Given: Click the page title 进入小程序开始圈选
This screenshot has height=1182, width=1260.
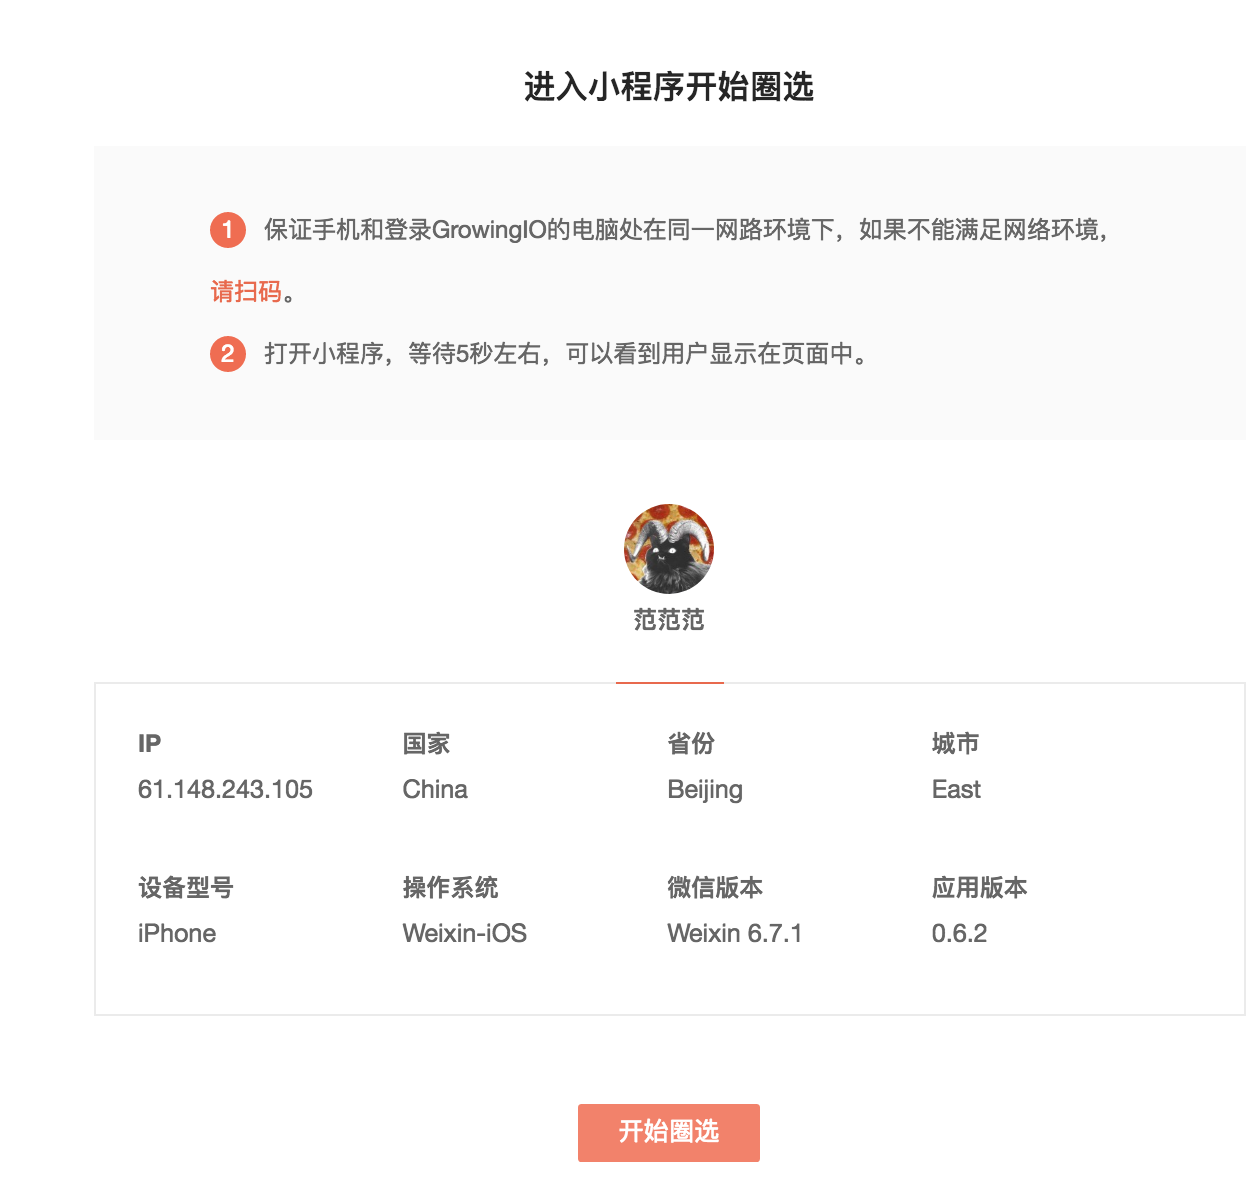Looking at the screenshot, I should (669, 87).
